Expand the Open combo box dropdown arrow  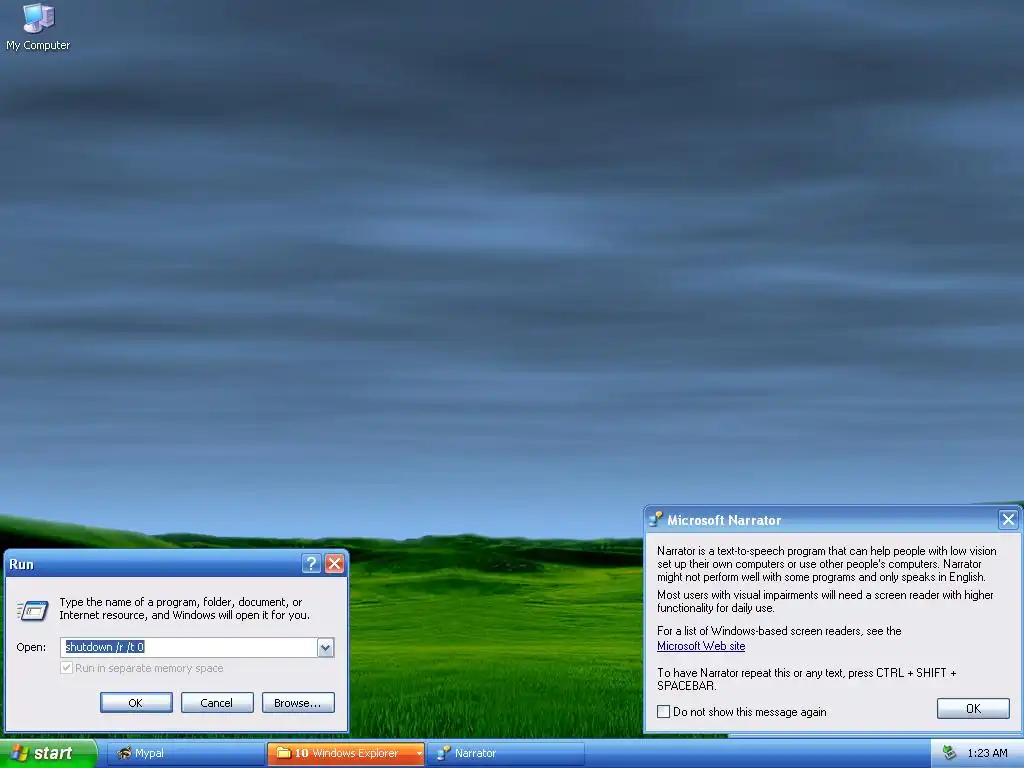coord(325,647)
